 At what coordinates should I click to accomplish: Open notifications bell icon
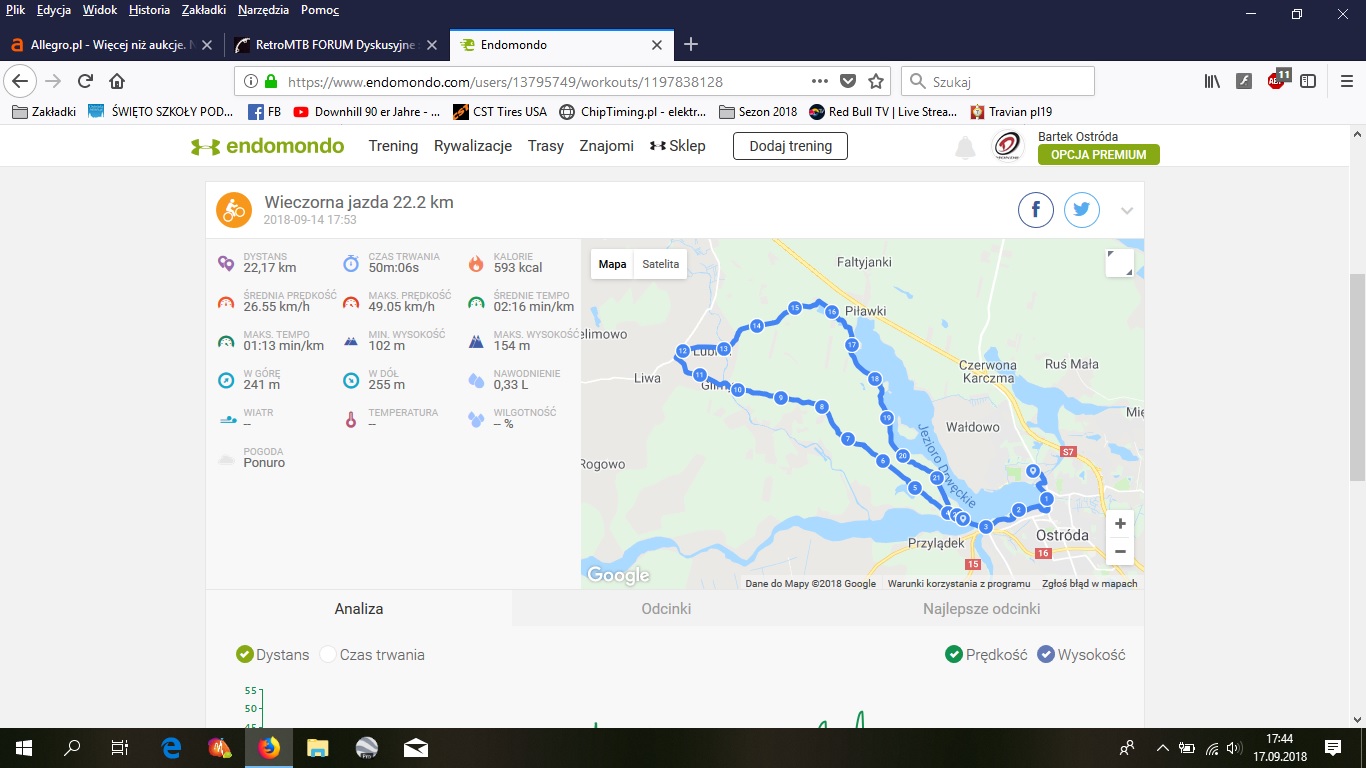[x=965, y=148]
